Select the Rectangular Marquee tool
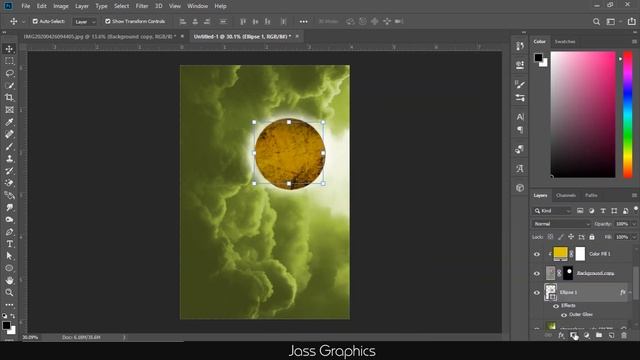Image resolution: width=640 pixels, height=360 pixels. 9,61
